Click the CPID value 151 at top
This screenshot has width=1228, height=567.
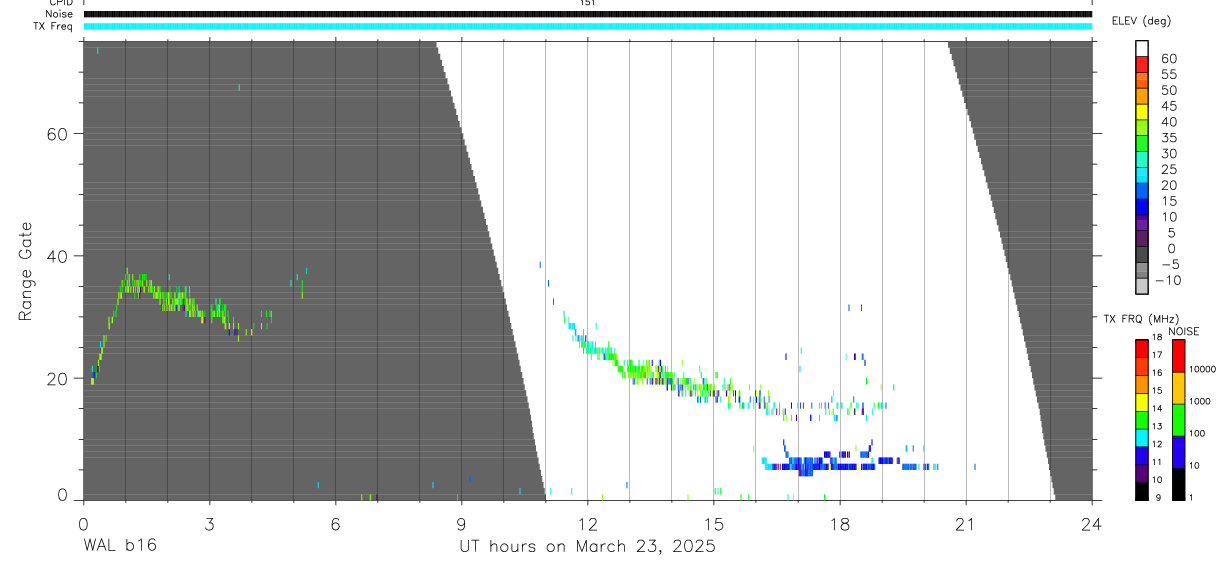coord(587,3)
